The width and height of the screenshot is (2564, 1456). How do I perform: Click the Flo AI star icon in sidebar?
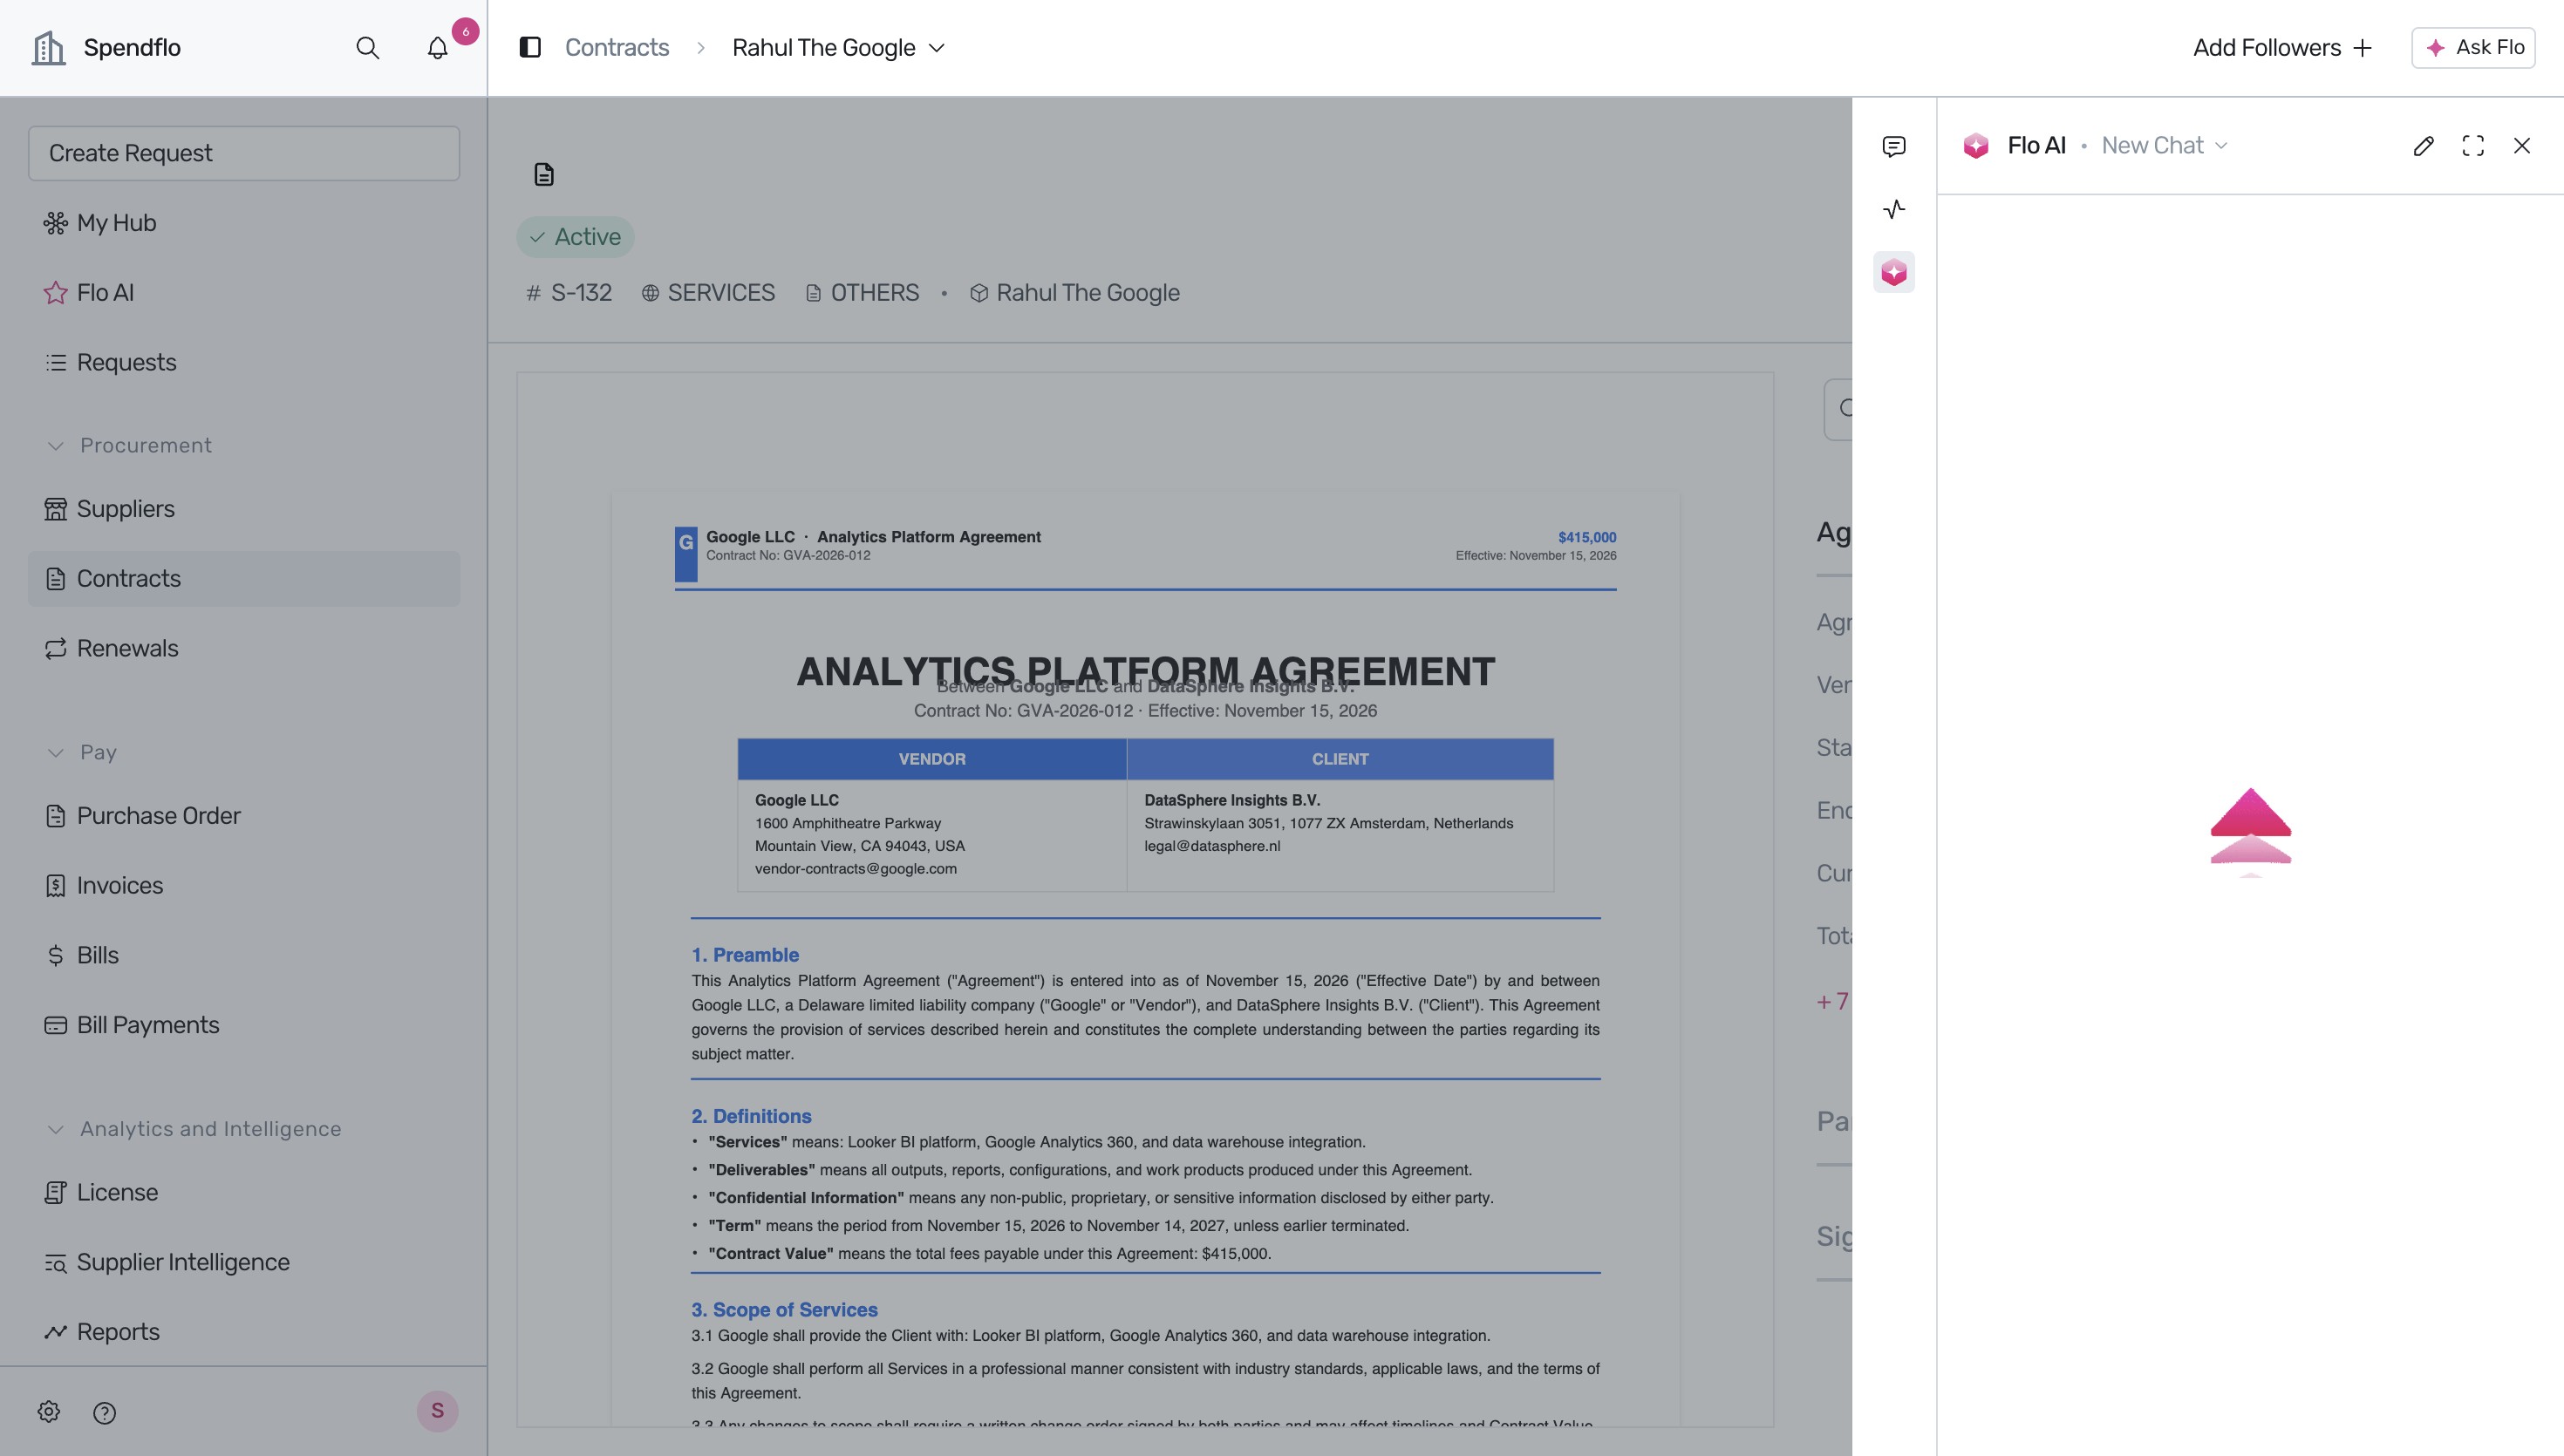point(56,292)
